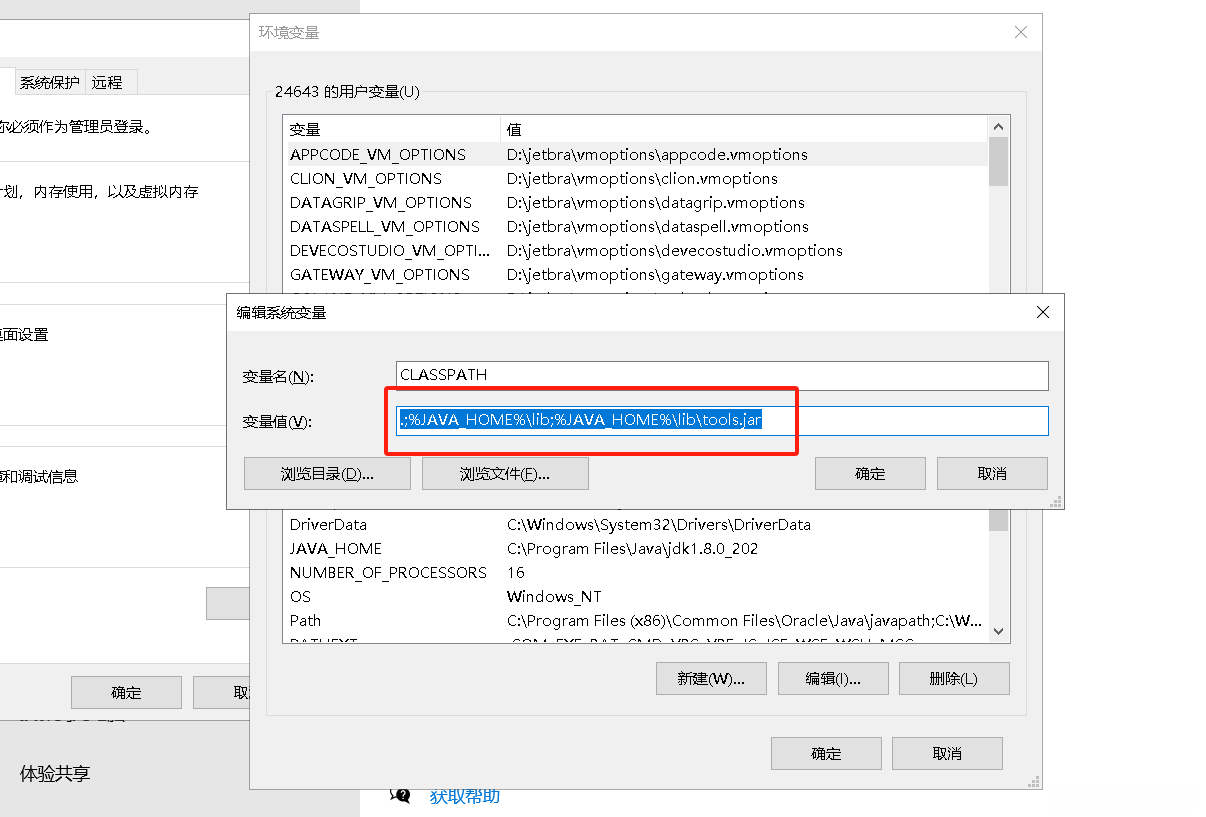Screen dimensions: 1206x817
Task: Click 编辑(I)... to edit a system variable
Action: click(x=833, y=678)
